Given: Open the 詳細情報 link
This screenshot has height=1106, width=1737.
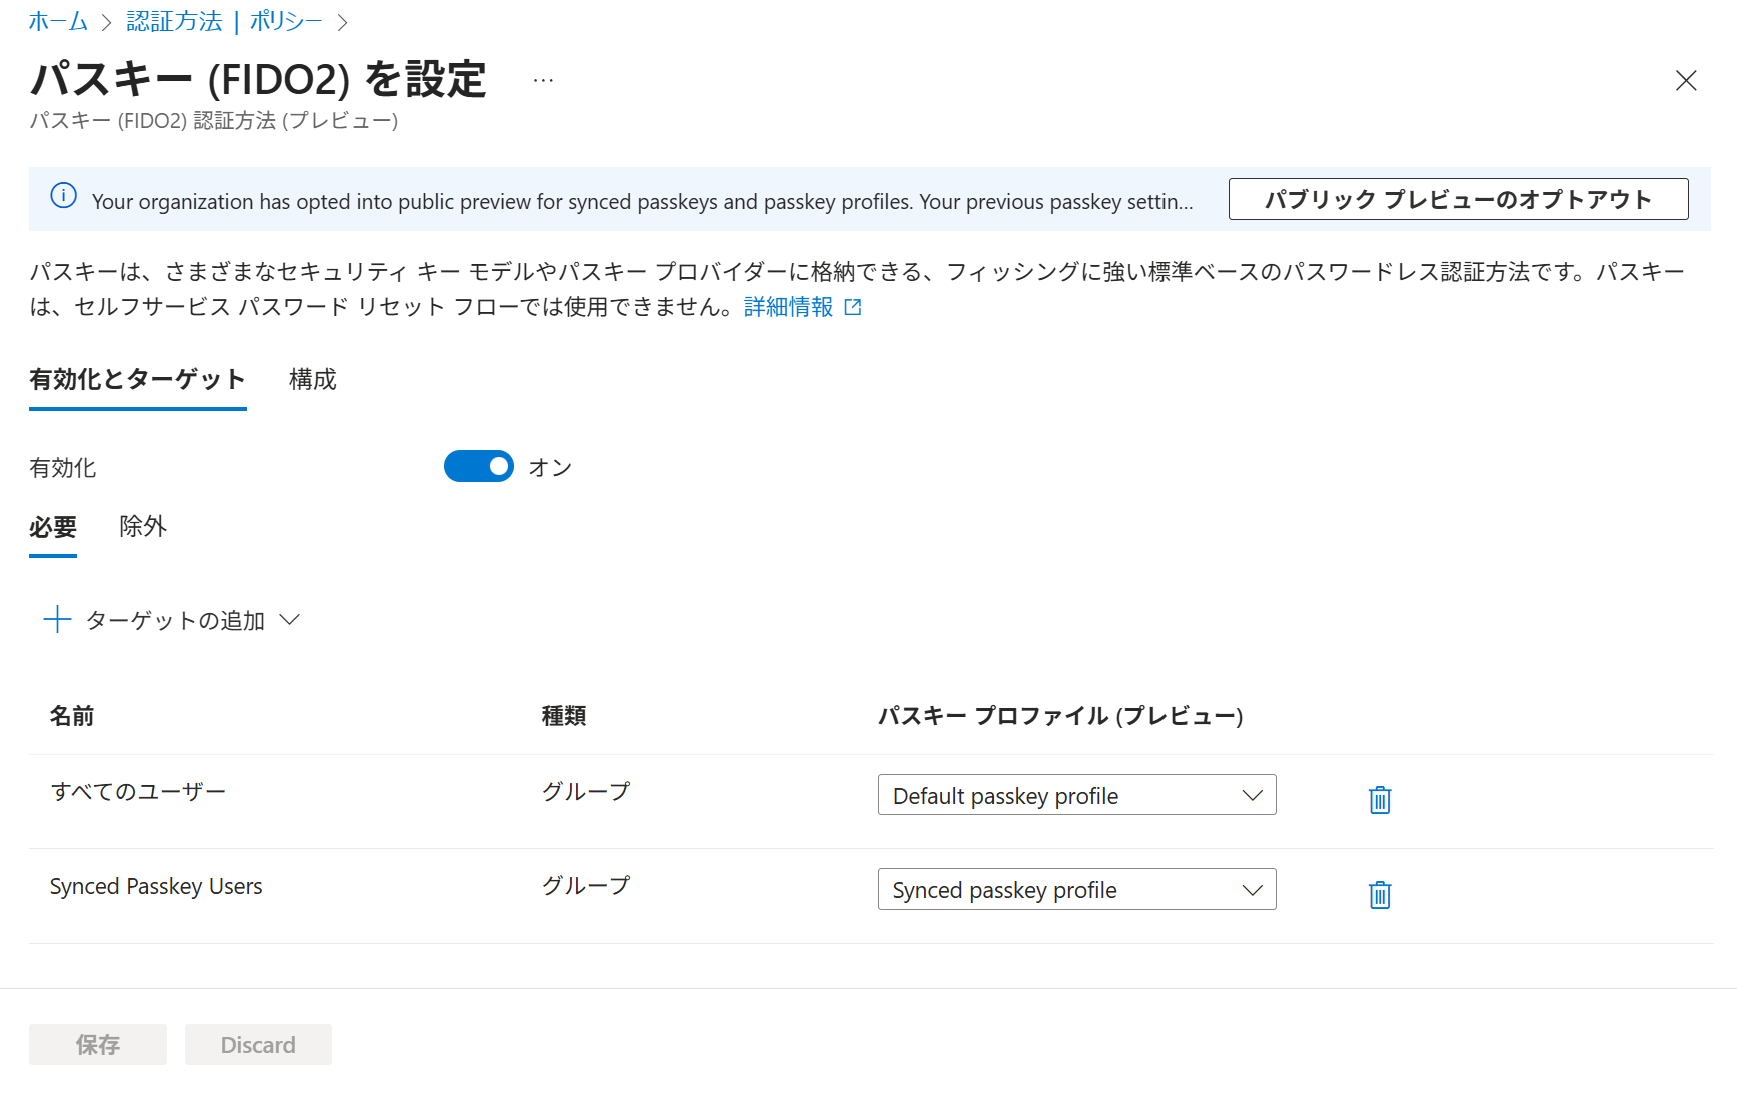Looking at the screenshot, I should [x=802, y=307].
